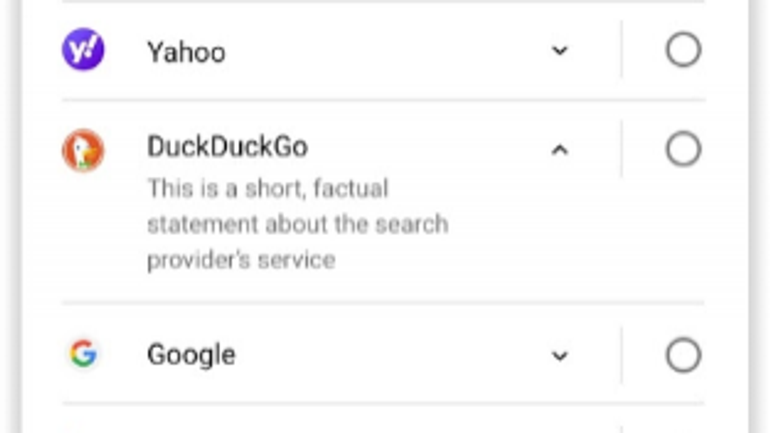Click the purple Yahoo logo icon

tap(83, 50)
